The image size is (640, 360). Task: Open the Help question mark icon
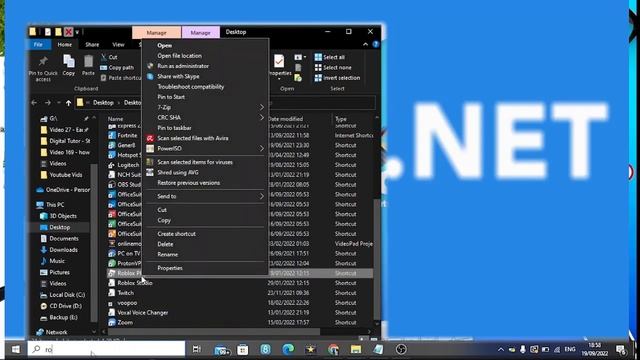[376, 44]
